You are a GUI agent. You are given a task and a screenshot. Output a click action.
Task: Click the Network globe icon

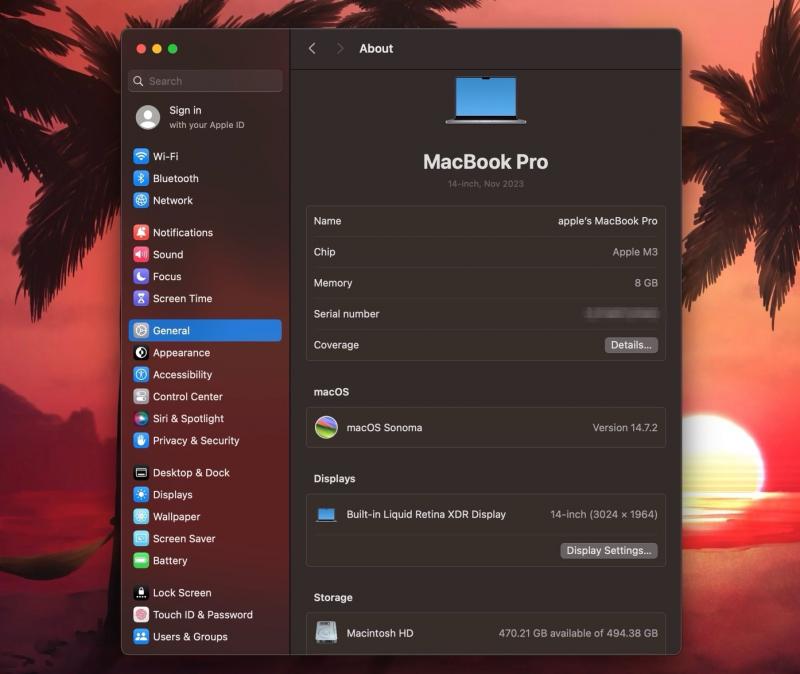point(141,200)
